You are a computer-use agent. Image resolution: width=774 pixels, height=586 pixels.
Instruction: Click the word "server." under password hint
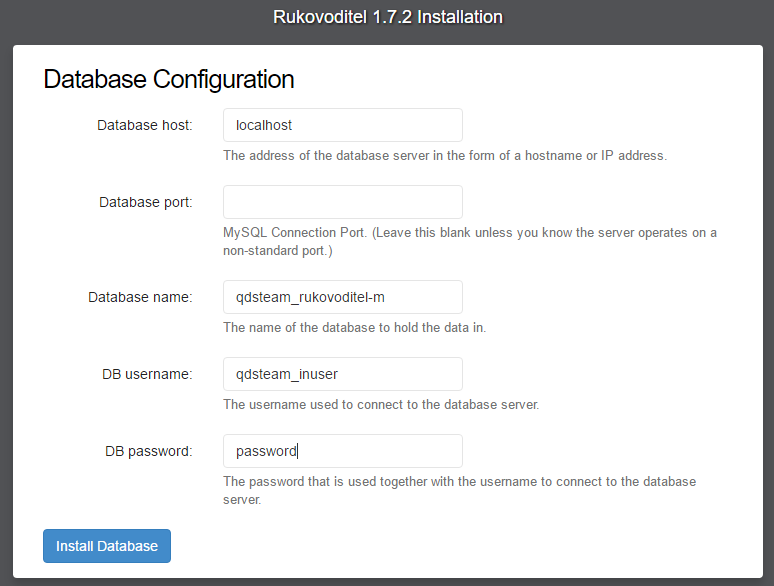[242, 500]
